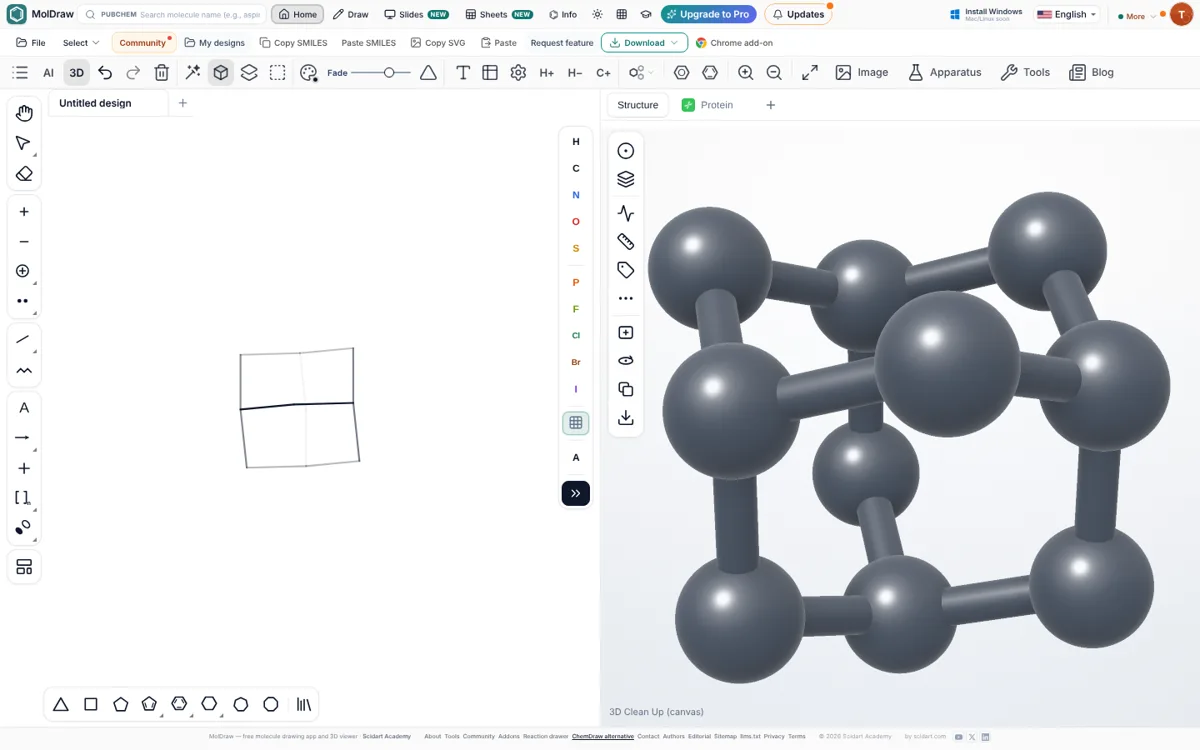Open the three-dots more options in 3D panel
The width and height of the screenshot is (1200, 750).
click(x=626, y=299)
